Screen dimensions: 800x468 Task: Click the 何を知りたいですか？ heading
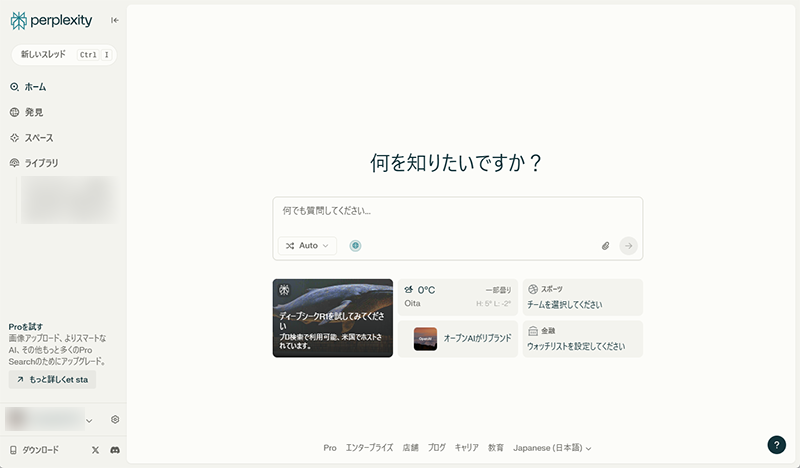pos(456,163)
